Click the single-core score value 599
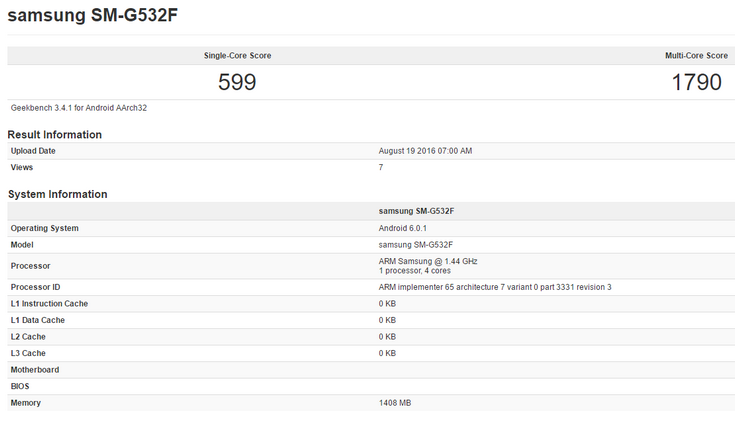The height and width of the screenshot is (423, 735). [x=237, y=82]
